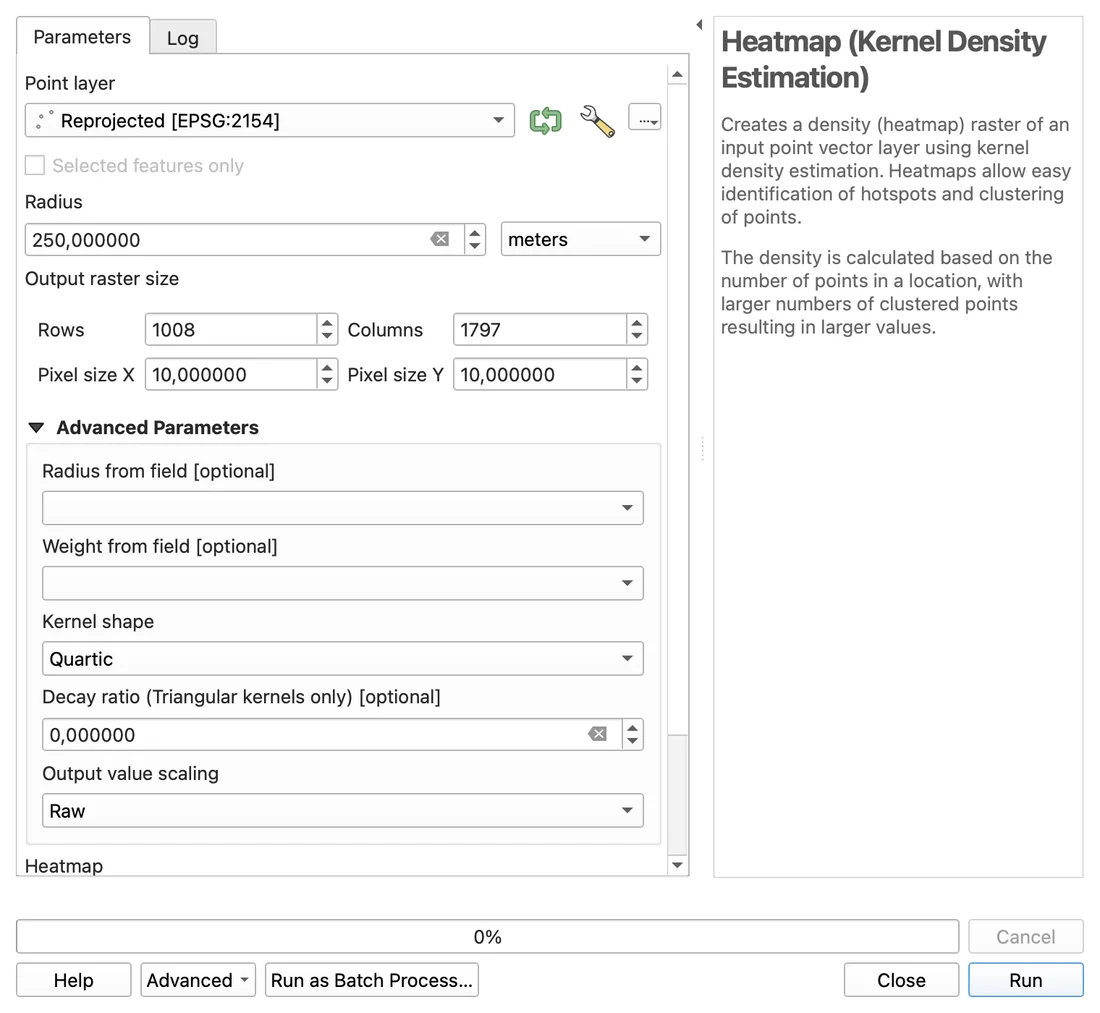Screen dimensions: 1100x1013
Task: Open Radius from field dropdown
Action: (342, 508)
